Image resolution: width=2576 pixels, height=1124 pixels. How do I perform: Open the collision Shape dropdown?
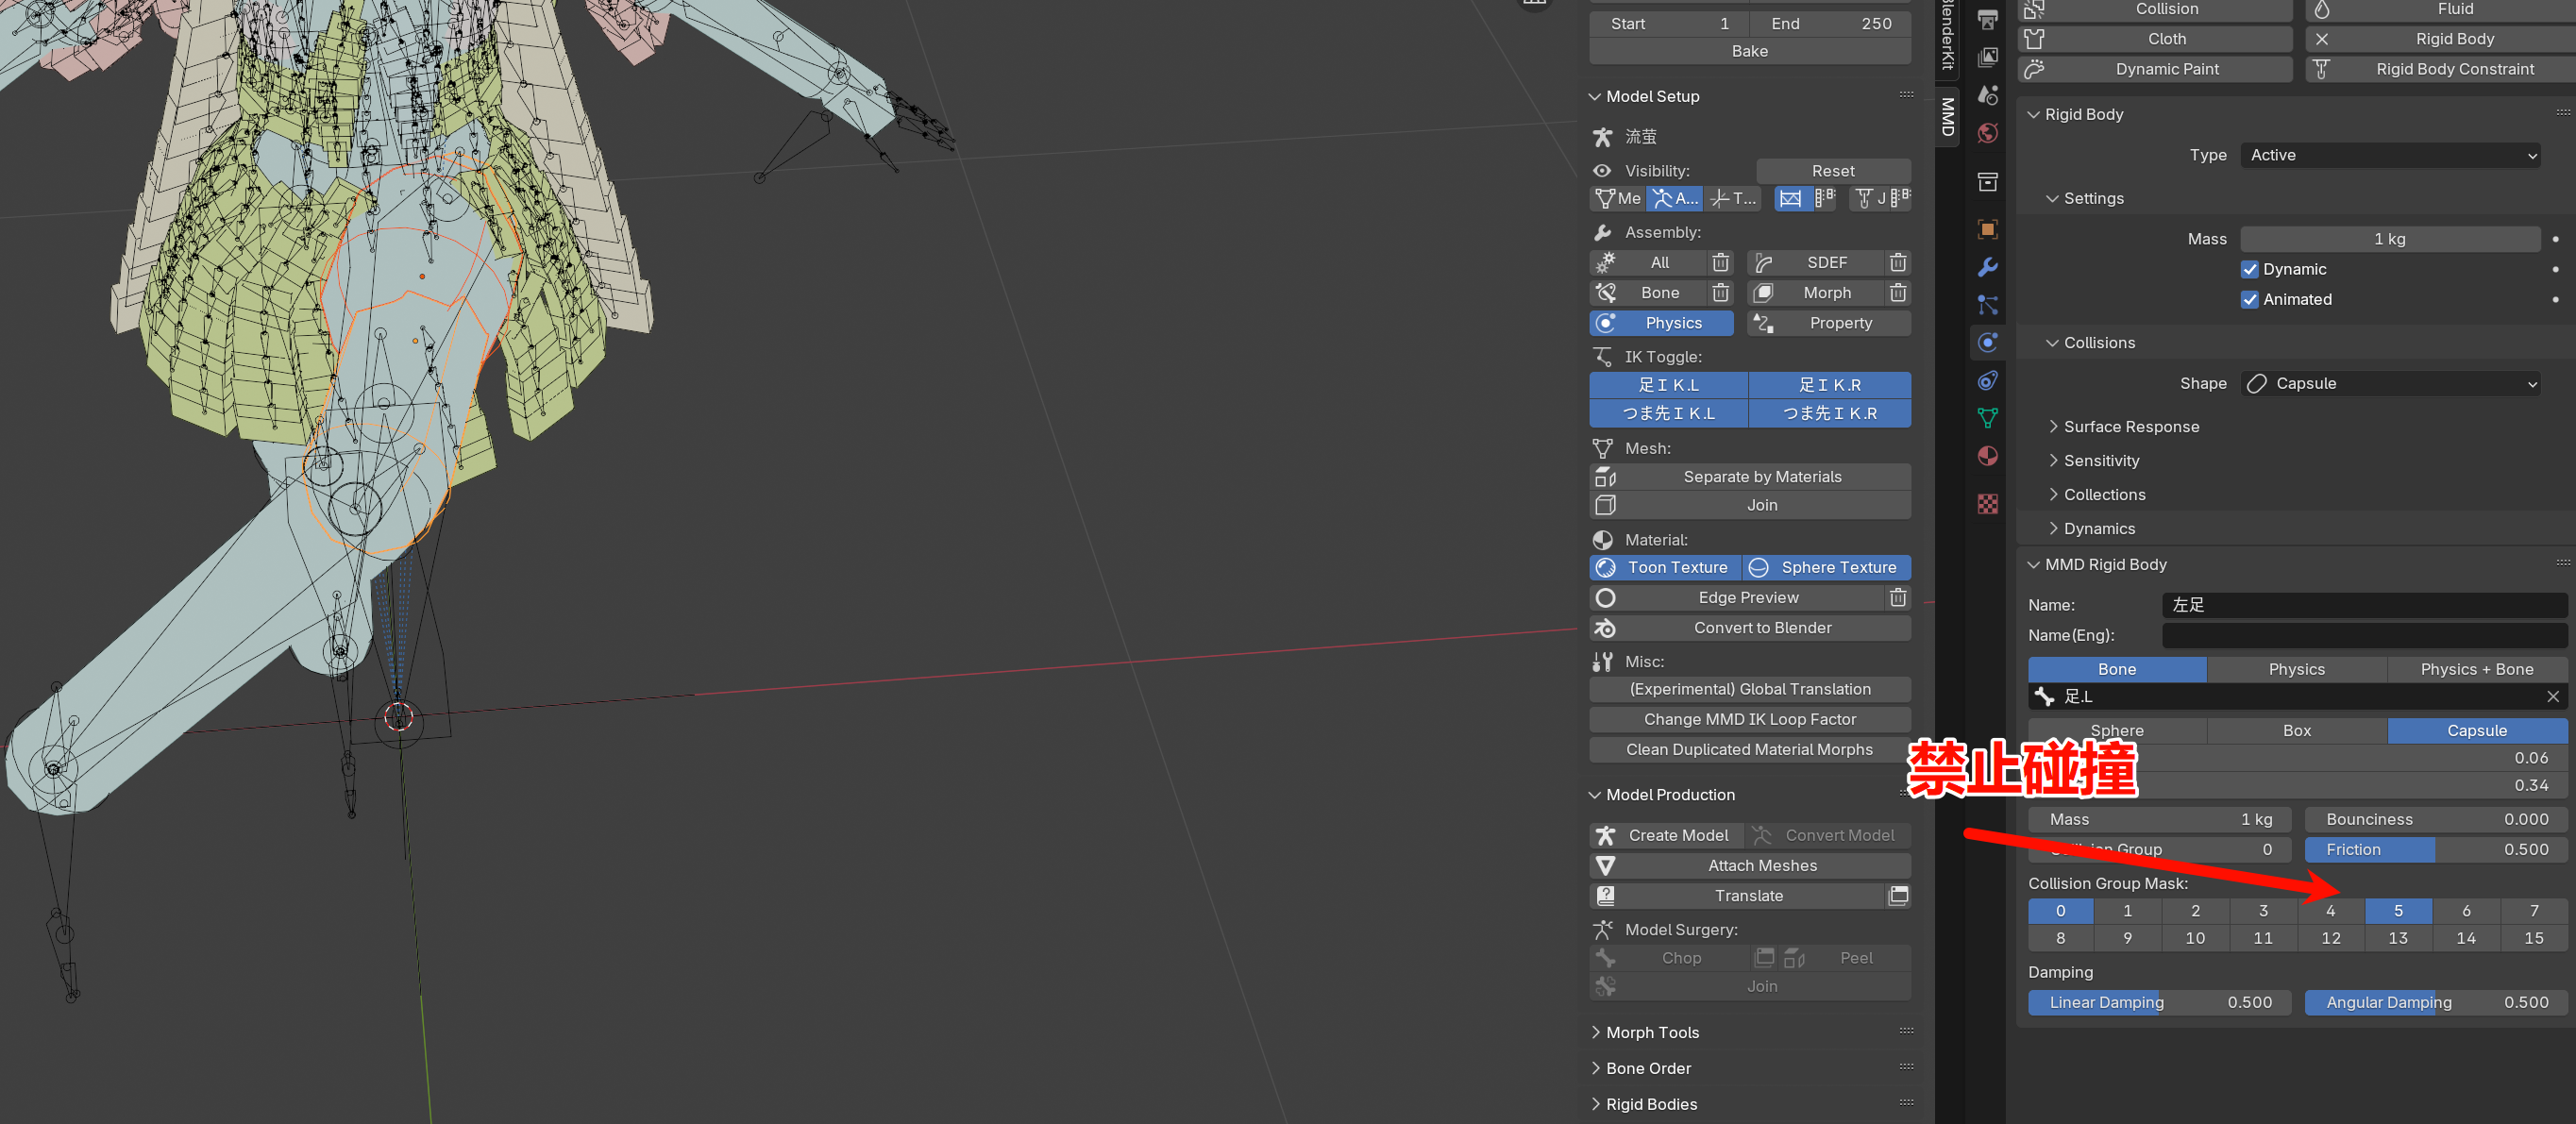2389,384
